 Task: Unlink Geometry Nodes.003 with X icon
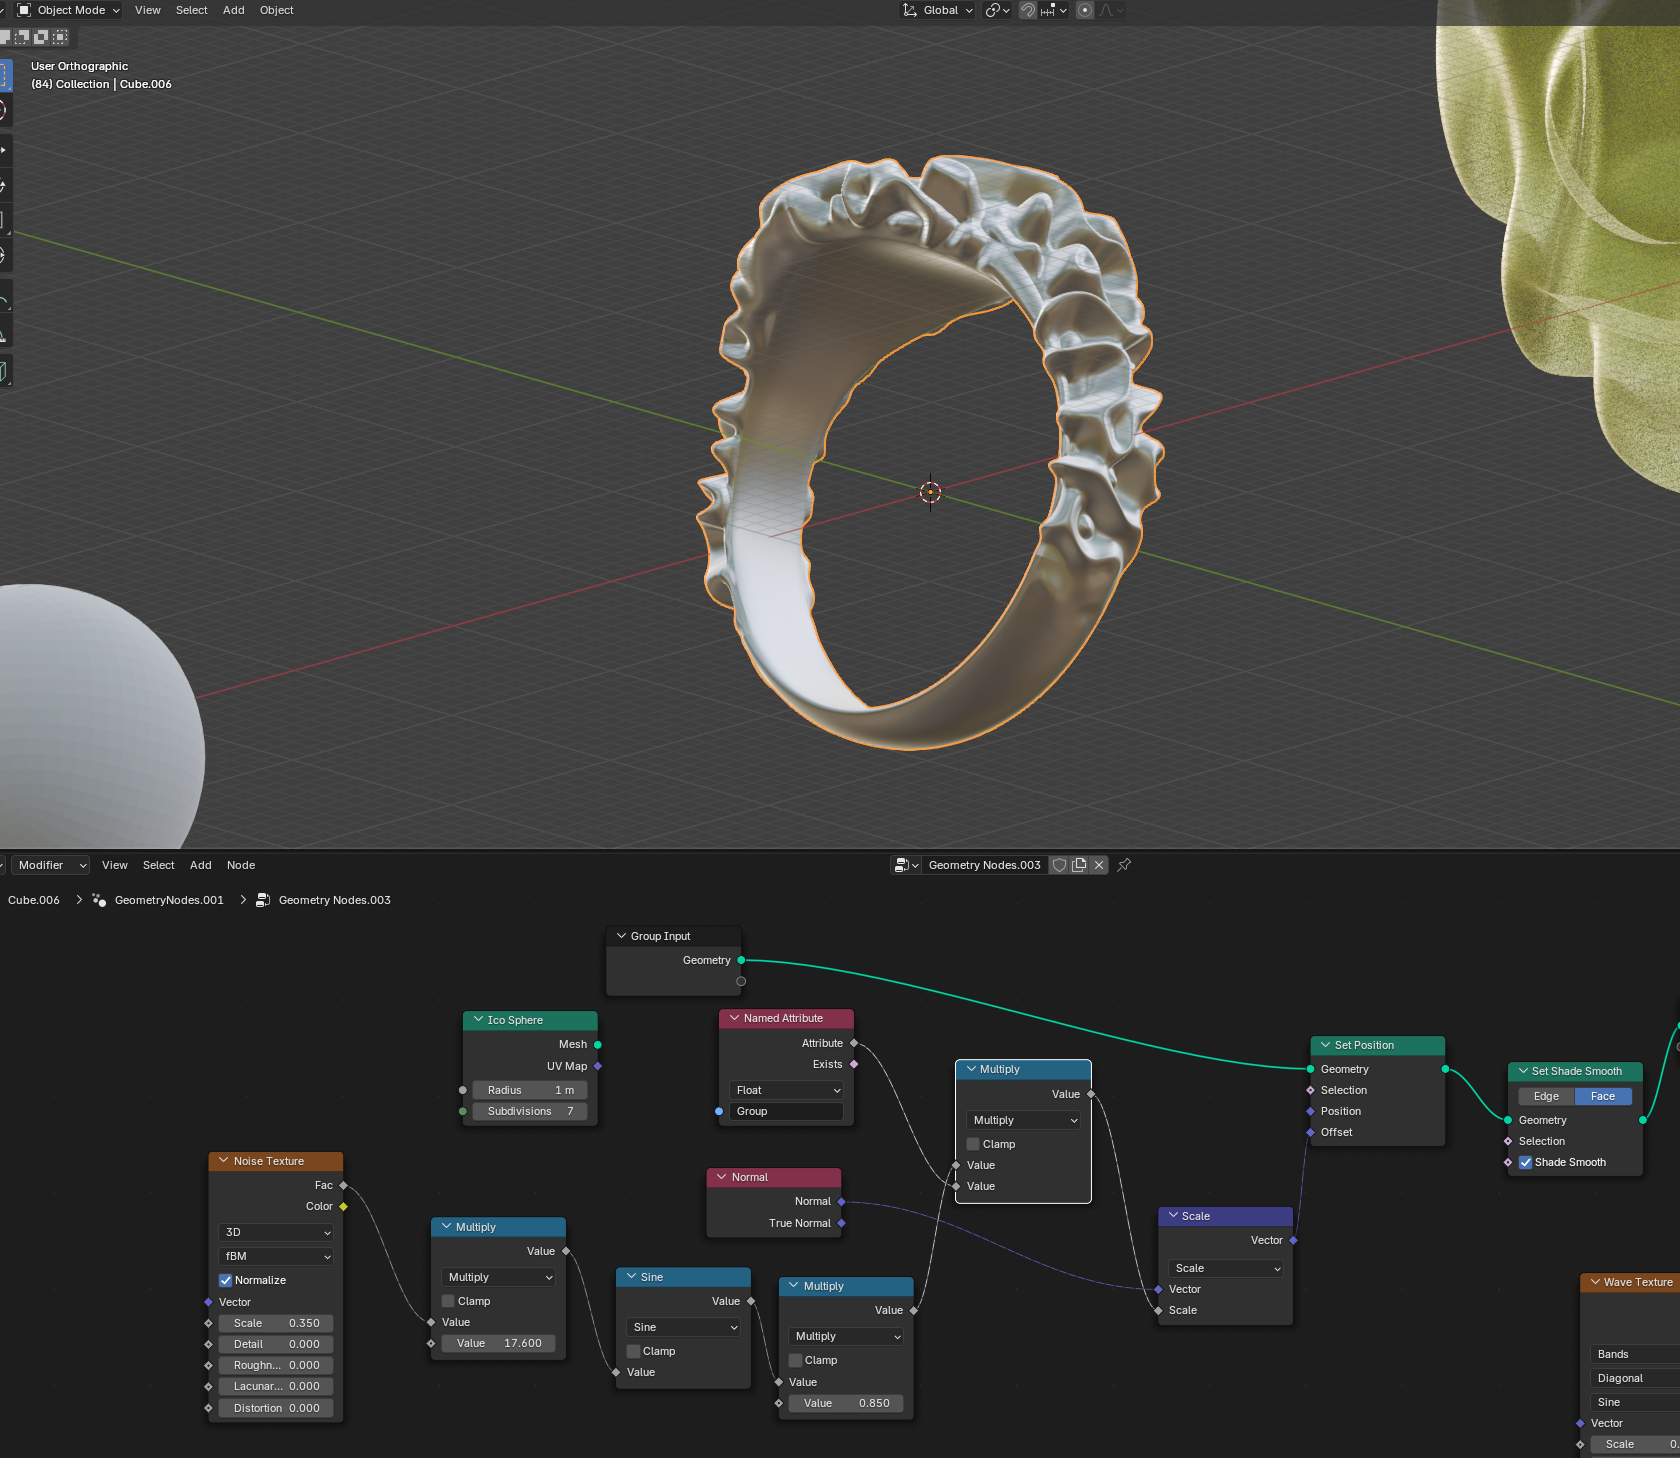pyautogui.click(x=1099, y=865)
